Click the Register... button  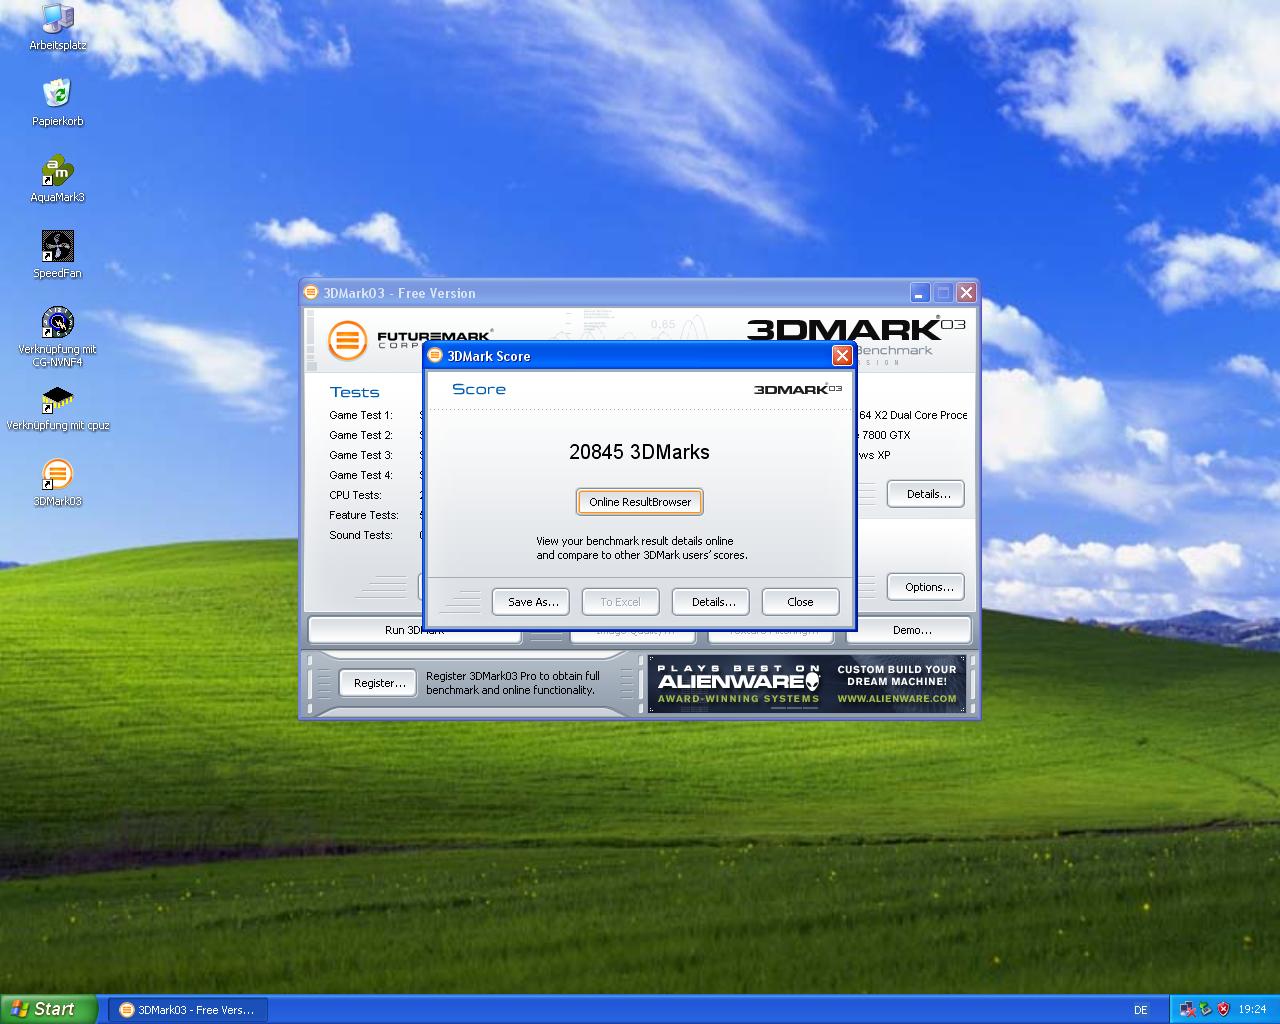[378, 683]
